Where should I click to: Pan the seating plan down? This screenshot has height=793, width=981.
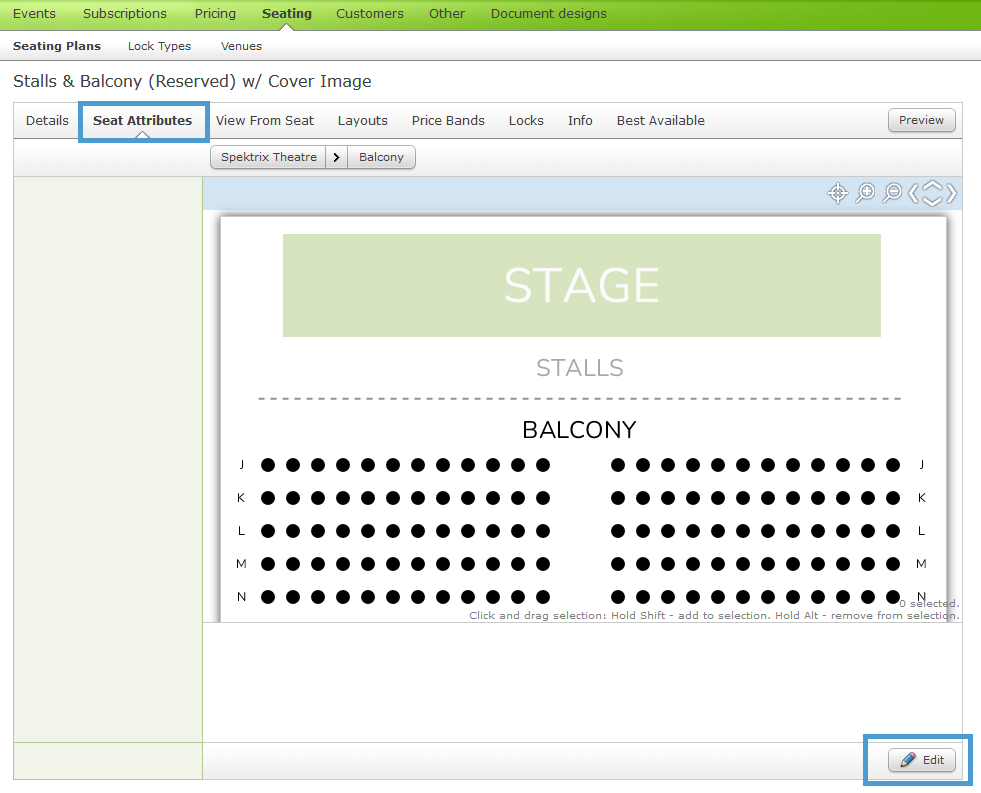pos(932,201)
